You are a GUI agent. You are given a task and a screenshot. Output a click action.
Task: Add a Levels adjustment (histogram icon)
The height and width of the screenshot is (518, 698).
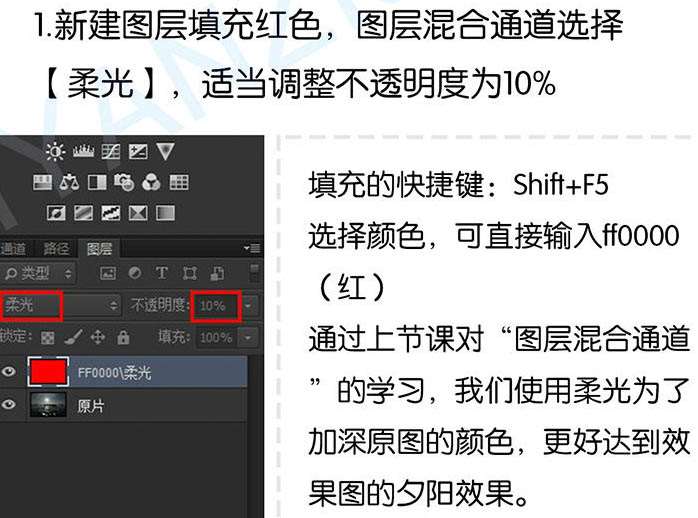pyautogui.click(x=83, y=151)
